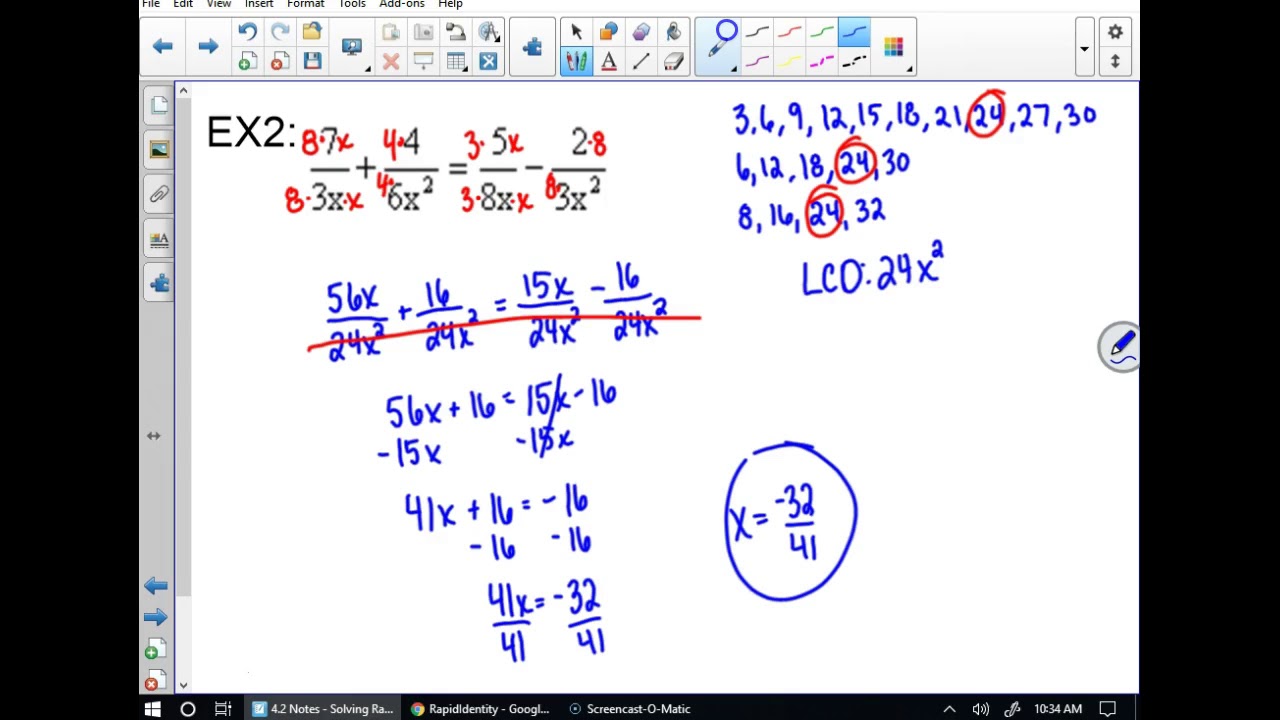Image resolution: width=1280 pixels, height=720 pixels.
Task: Select the Text tool
Action: point(609,62)
